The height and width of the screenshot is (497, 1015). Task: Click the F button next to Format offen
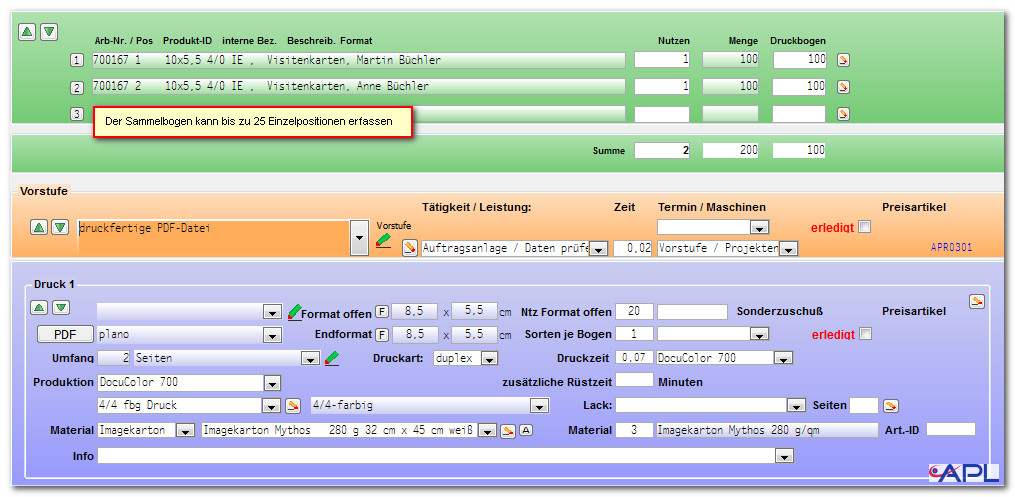point(382,312)
